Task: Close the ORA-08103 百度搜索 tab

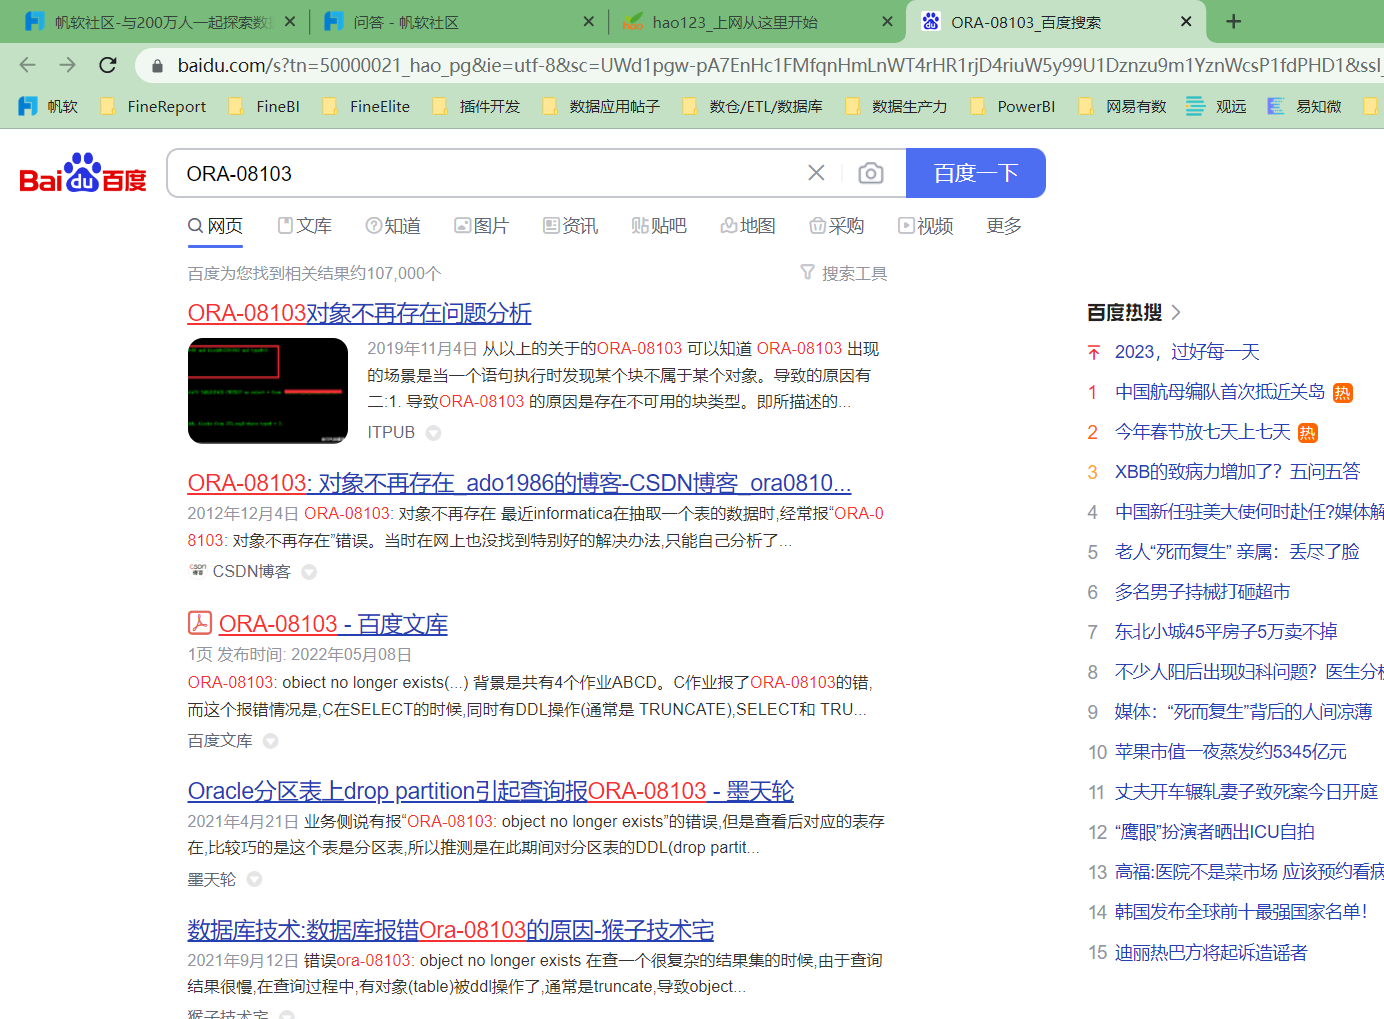Action: (1186, 21)
